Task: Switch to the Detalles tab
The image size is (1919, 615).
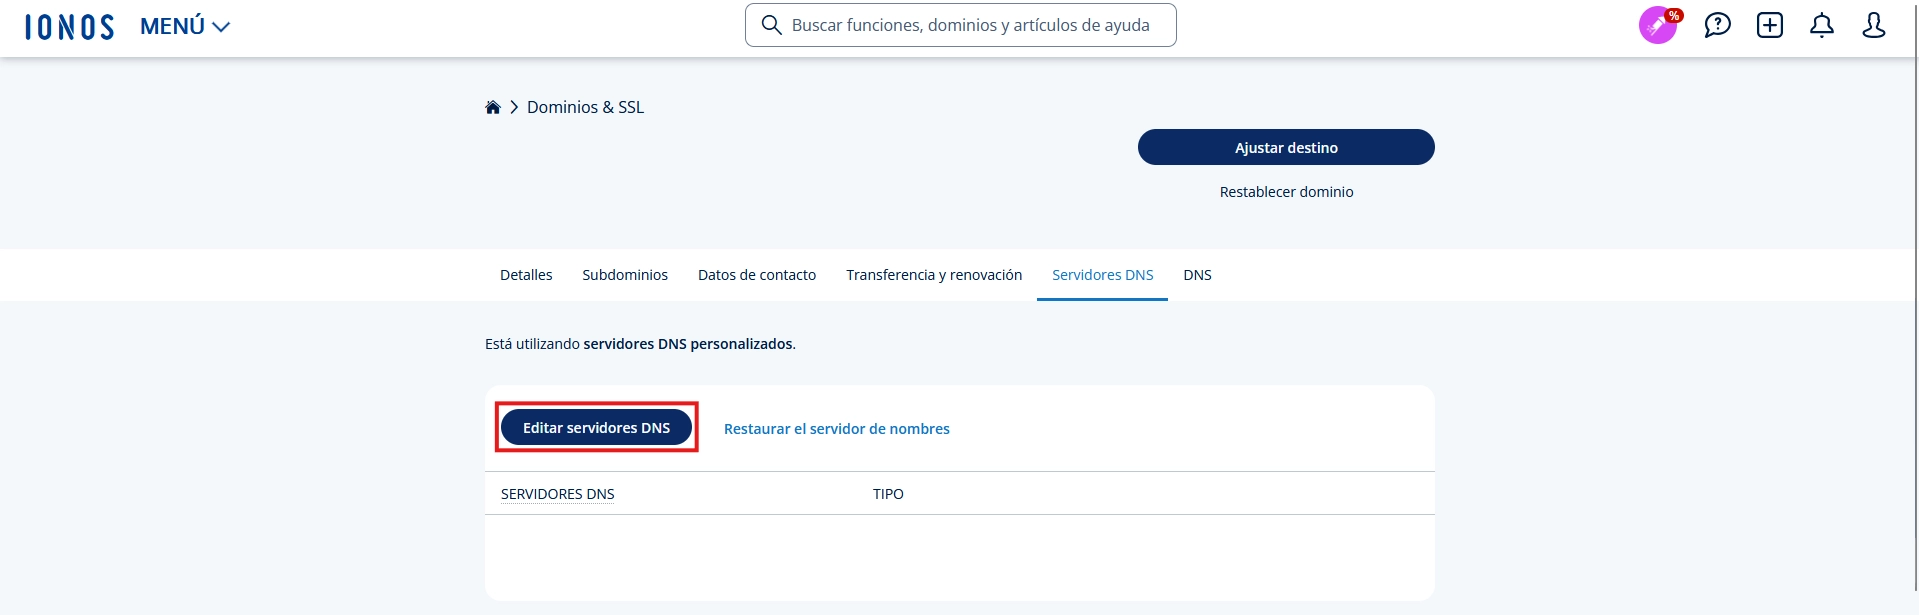Action: click(526, 275)
